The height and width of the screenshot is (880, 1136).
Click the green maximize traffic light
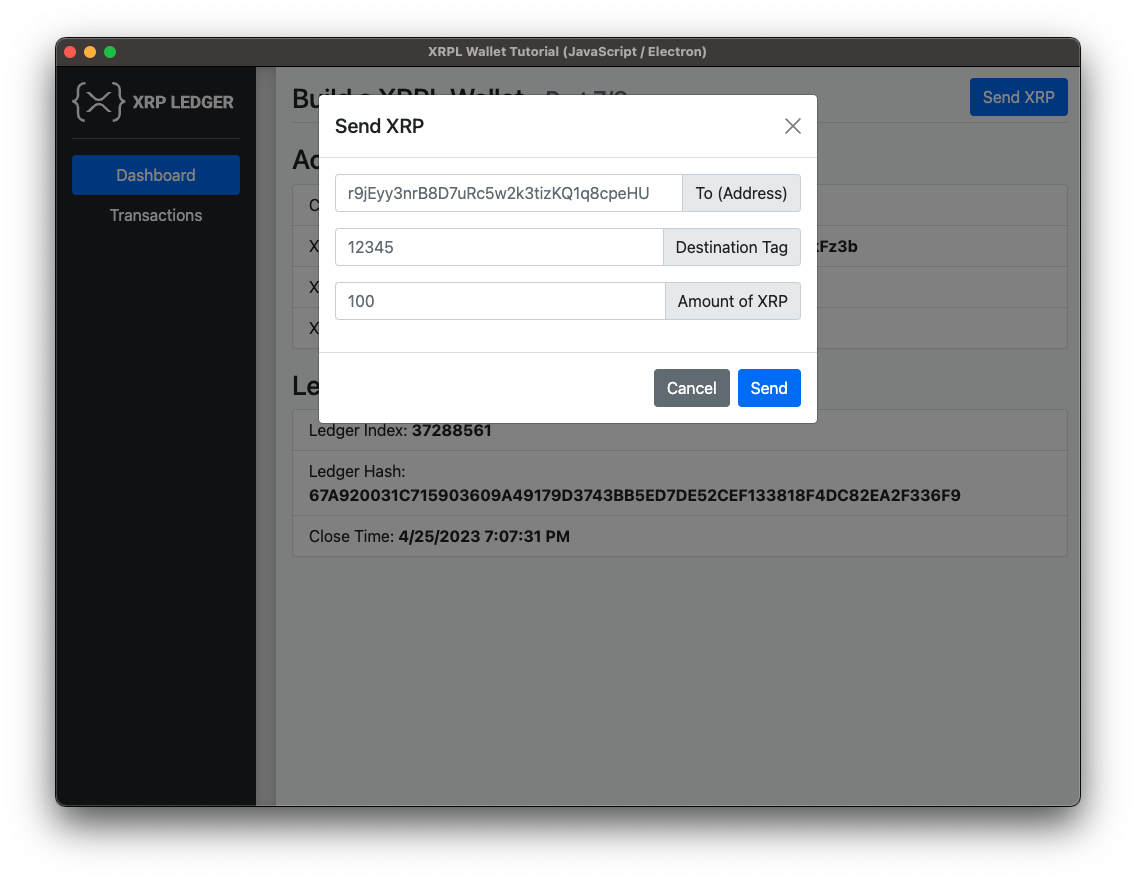[x=110, y=50]
